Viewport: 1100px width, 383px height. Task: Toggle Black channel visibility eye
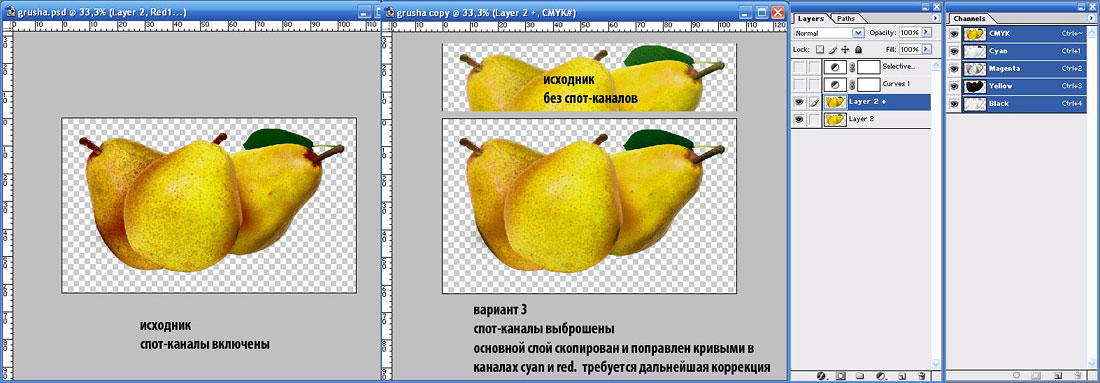point(954,104)
